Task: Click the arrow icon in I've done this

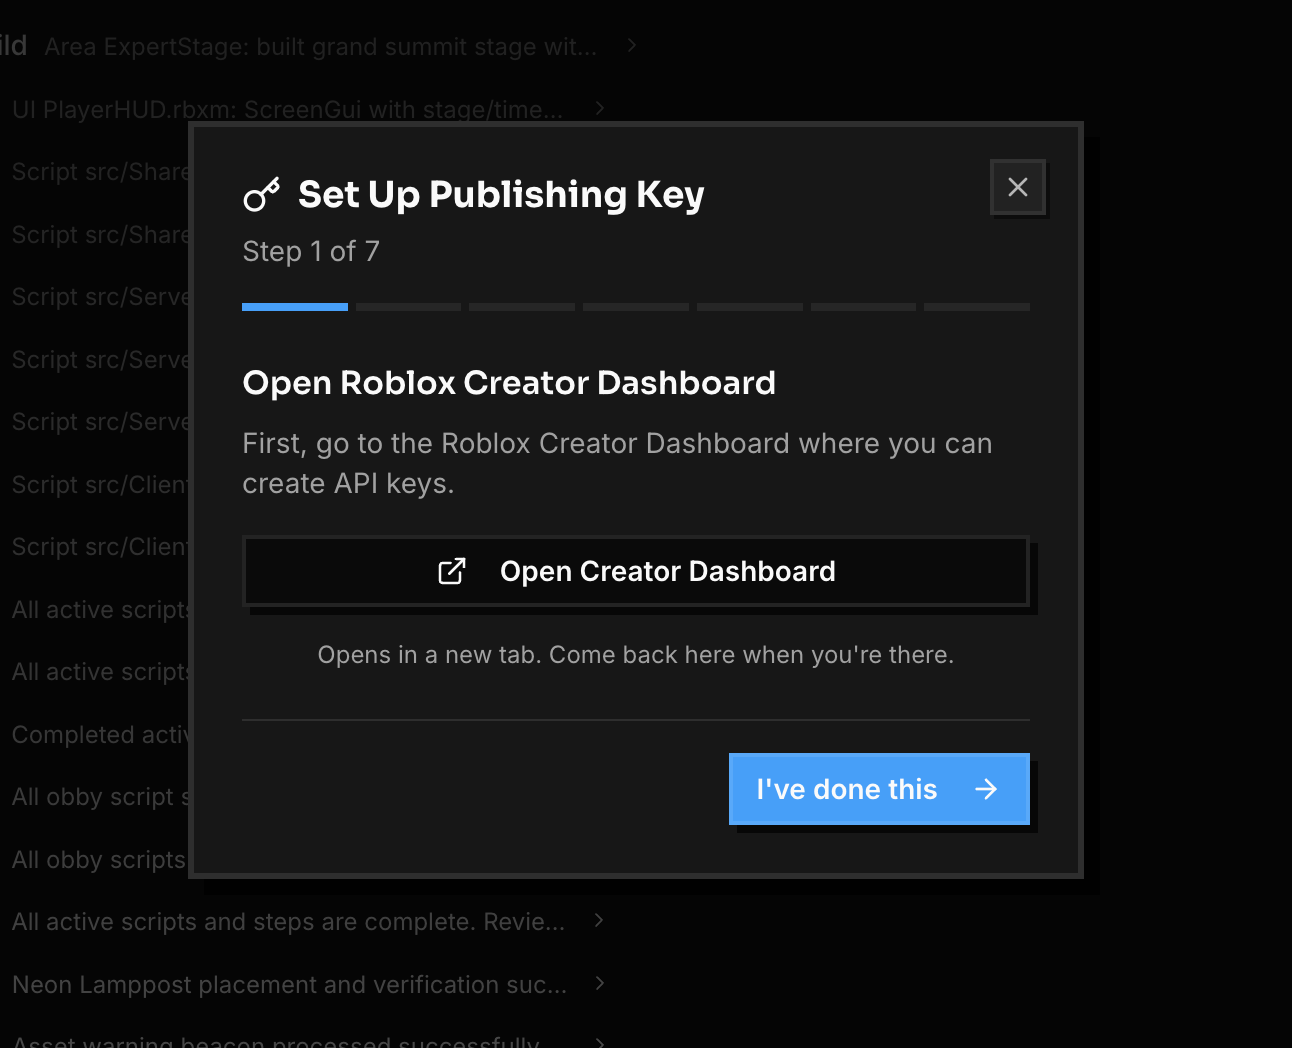Action: (986, 789)
